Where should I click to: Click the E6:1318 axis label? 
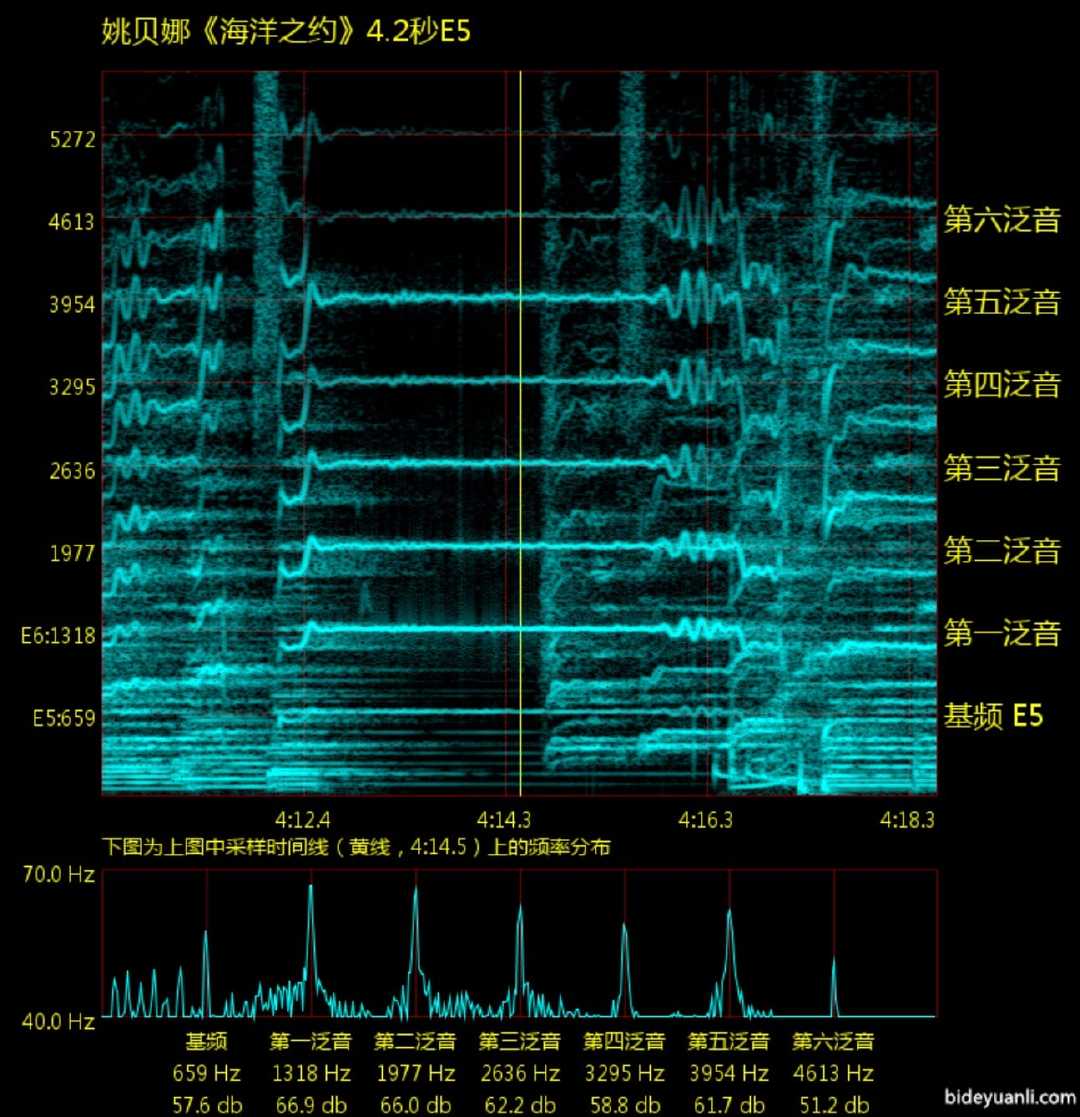click(58, 635)
